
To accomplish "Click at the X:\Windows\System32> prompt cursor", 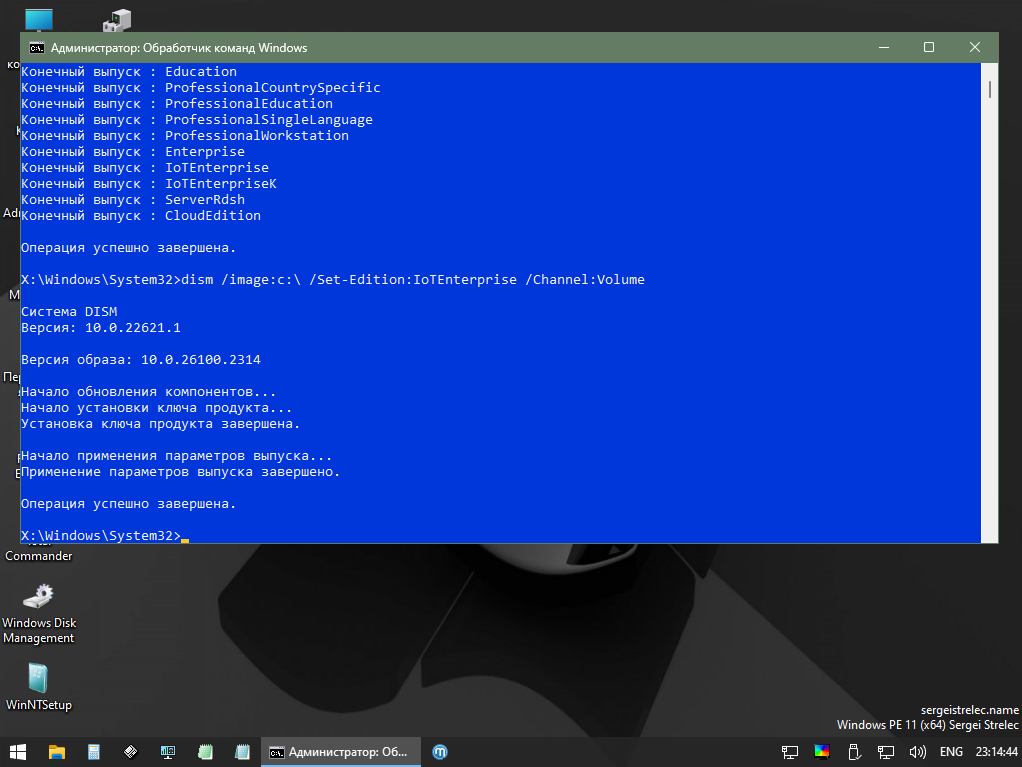I will (185, 537).
